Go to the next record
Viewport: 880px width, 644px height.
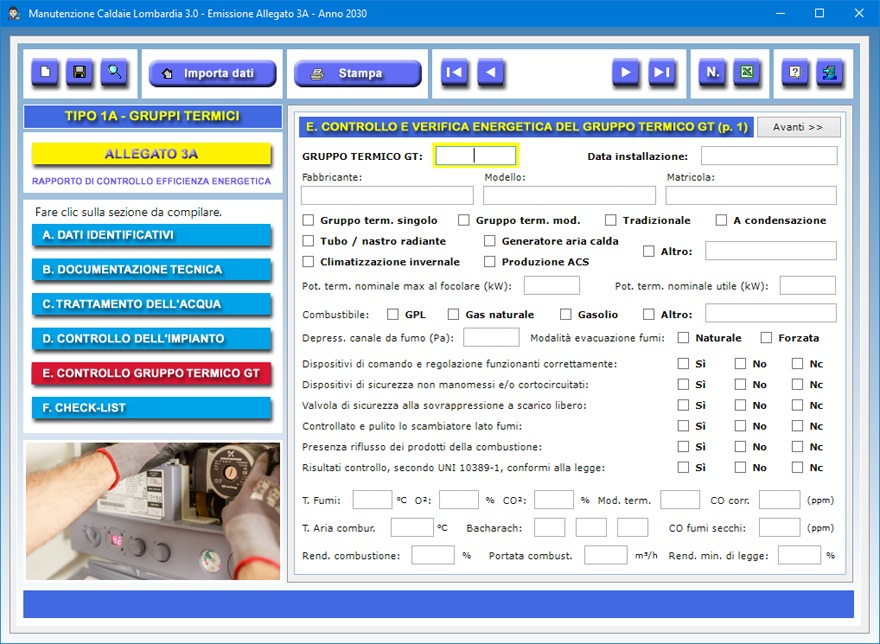pos(625,72)
